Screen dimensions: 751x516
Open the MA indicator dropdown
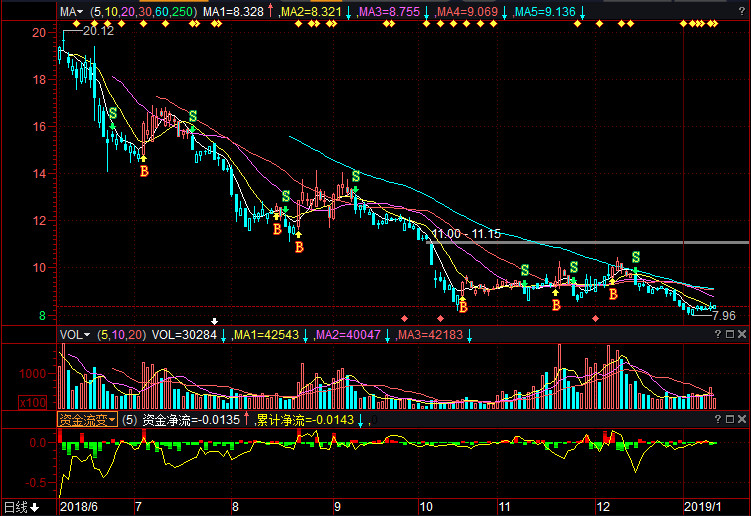click(71, 12)
